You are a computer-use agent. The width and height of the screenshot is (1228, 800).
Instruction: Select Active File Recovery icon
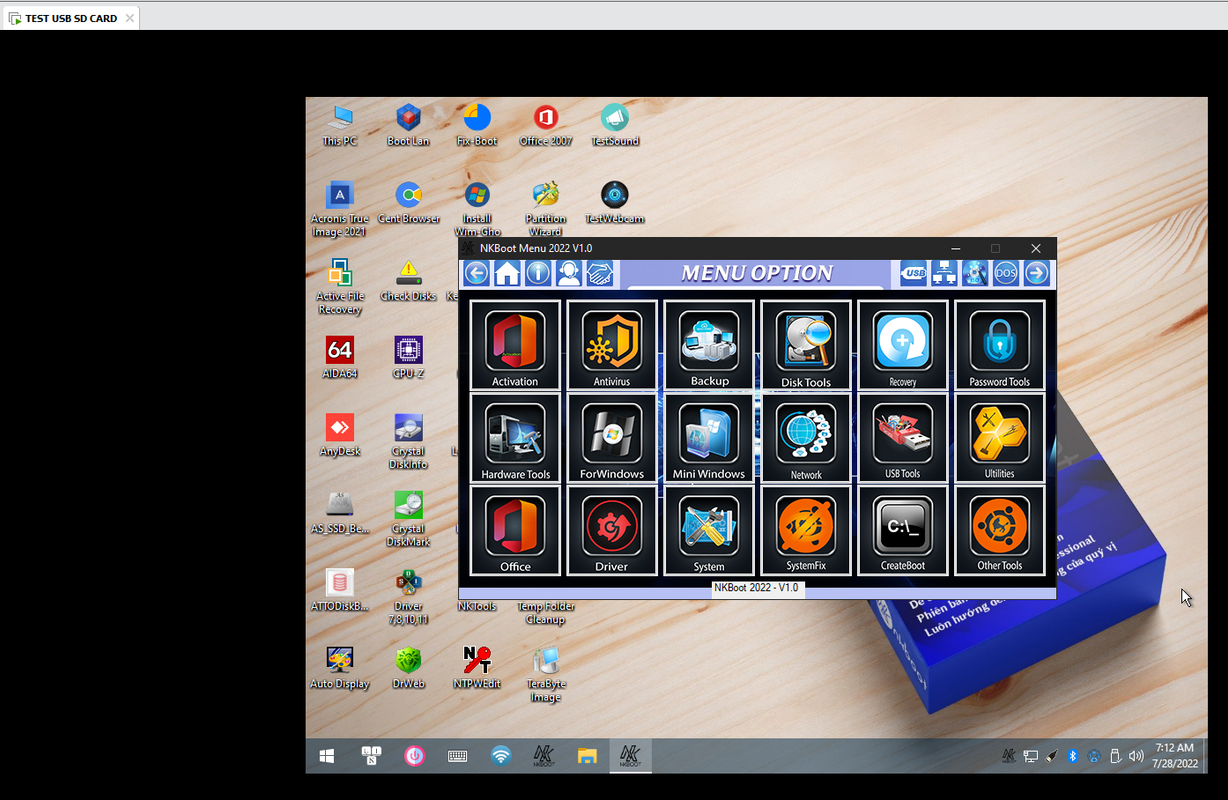340,287
